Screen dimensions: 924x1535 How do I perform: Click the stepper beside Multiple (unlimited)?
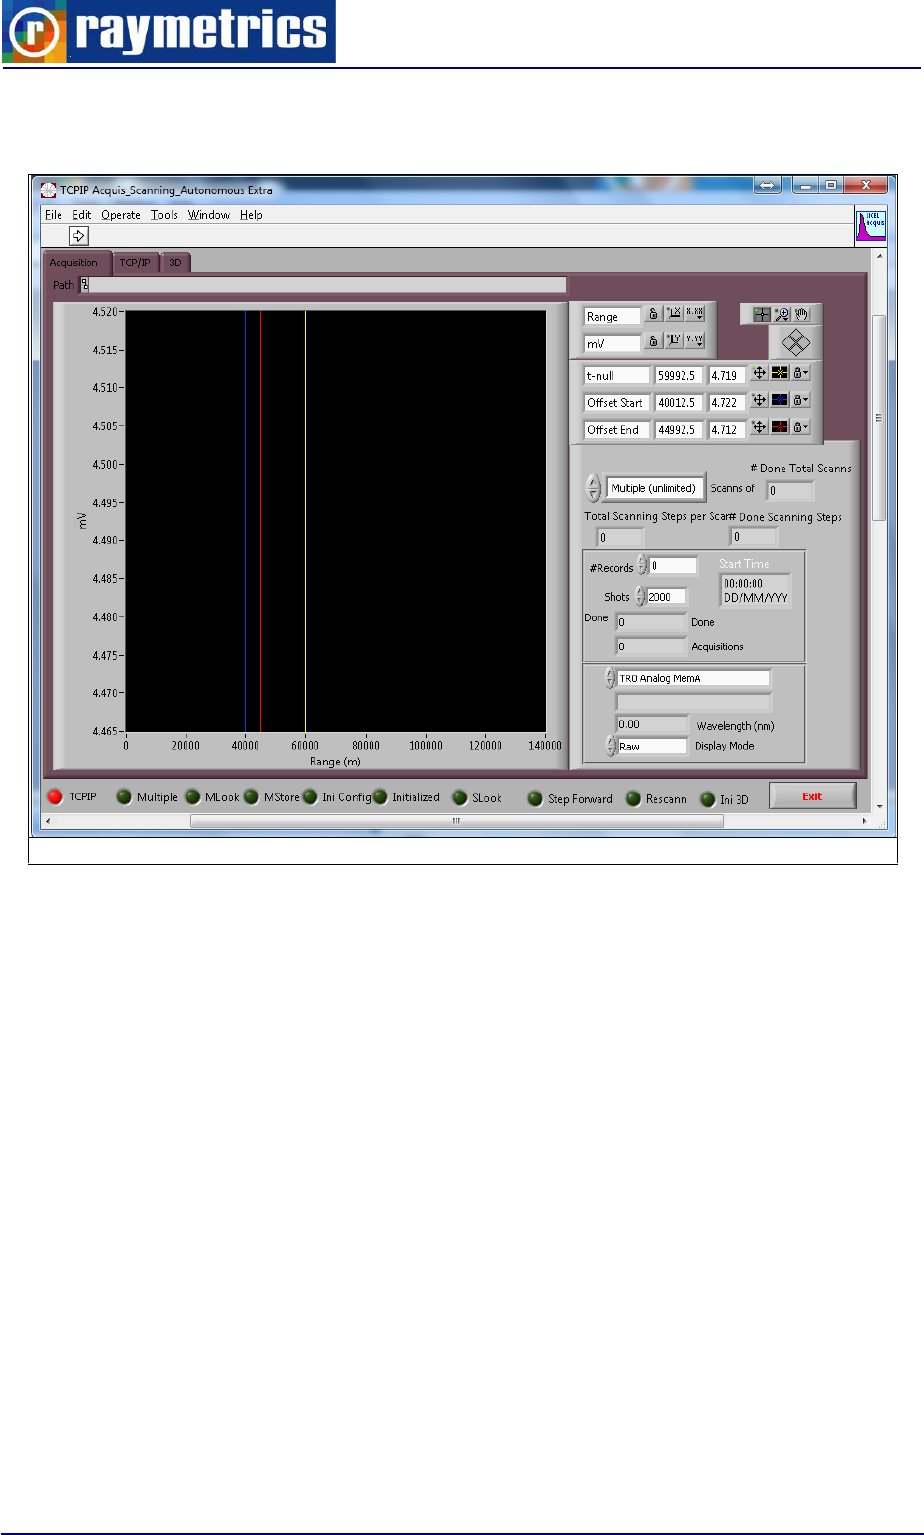594,488
